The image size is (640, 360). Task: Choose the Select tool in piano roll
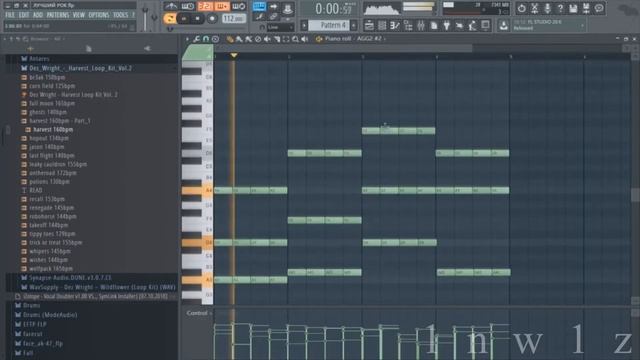tap(286, 39)
